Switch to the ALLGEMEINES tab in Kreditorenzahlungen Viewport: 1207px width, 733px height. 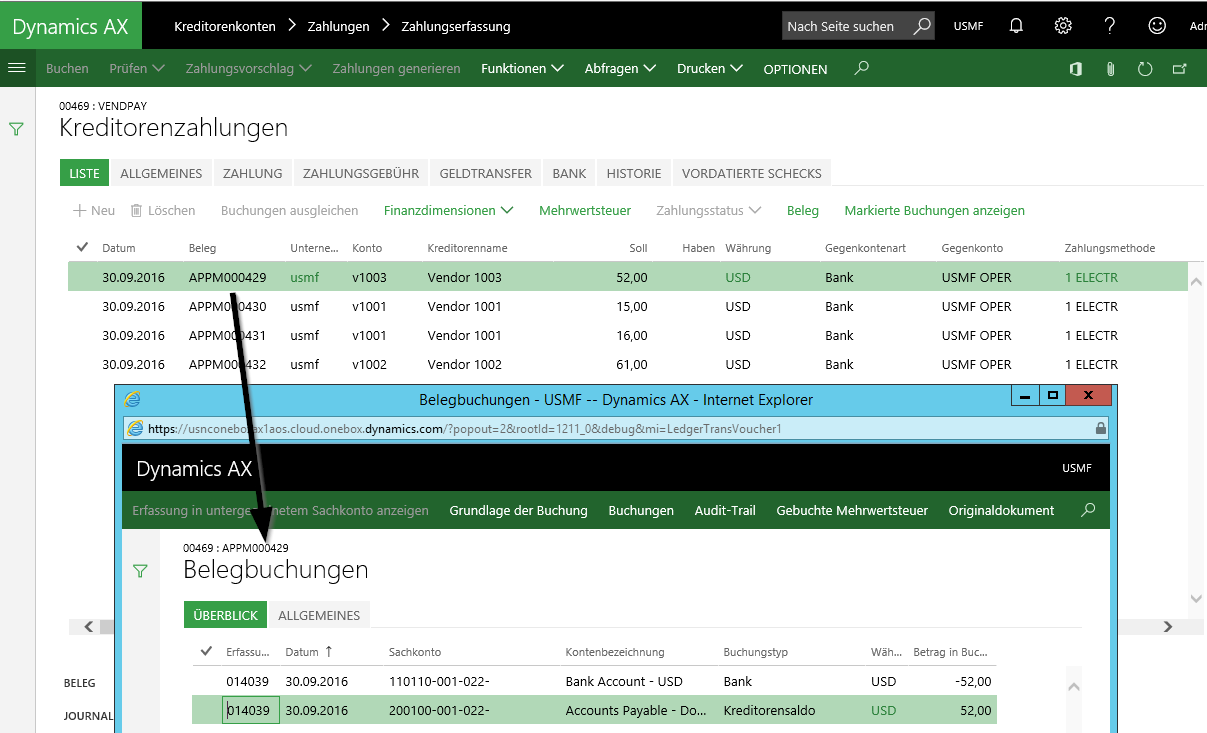161,173
